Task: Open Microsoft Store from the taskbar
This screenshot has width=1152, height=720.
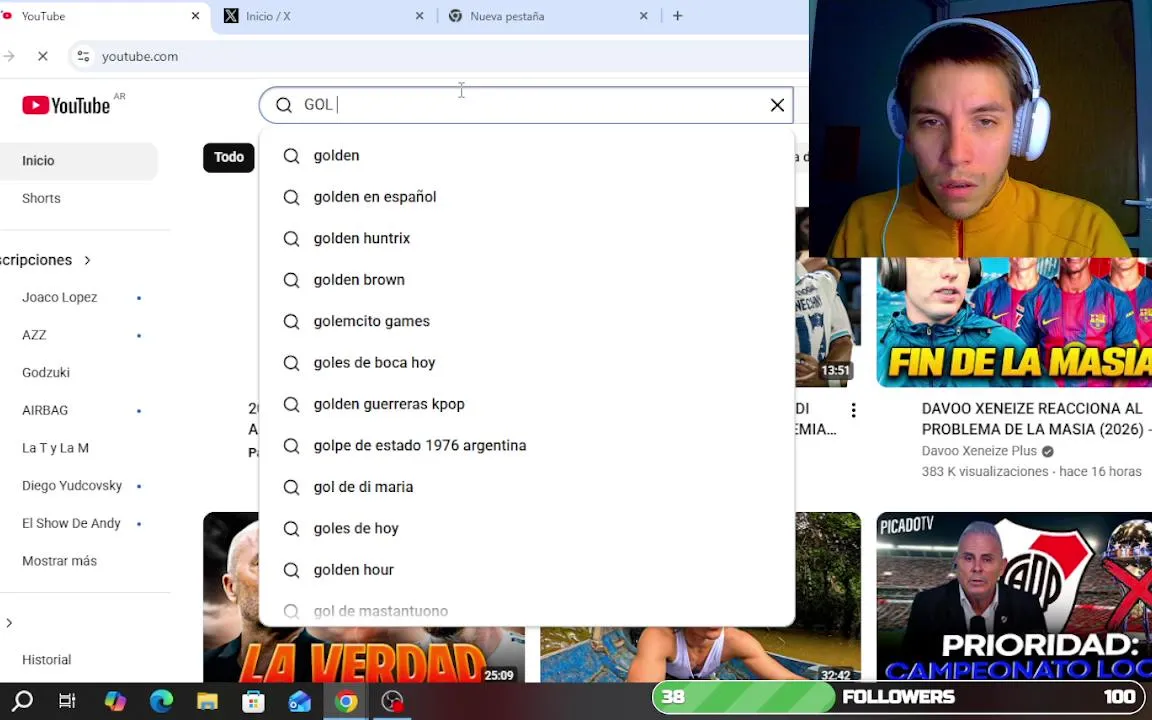Action: click(x=253, y=701)
